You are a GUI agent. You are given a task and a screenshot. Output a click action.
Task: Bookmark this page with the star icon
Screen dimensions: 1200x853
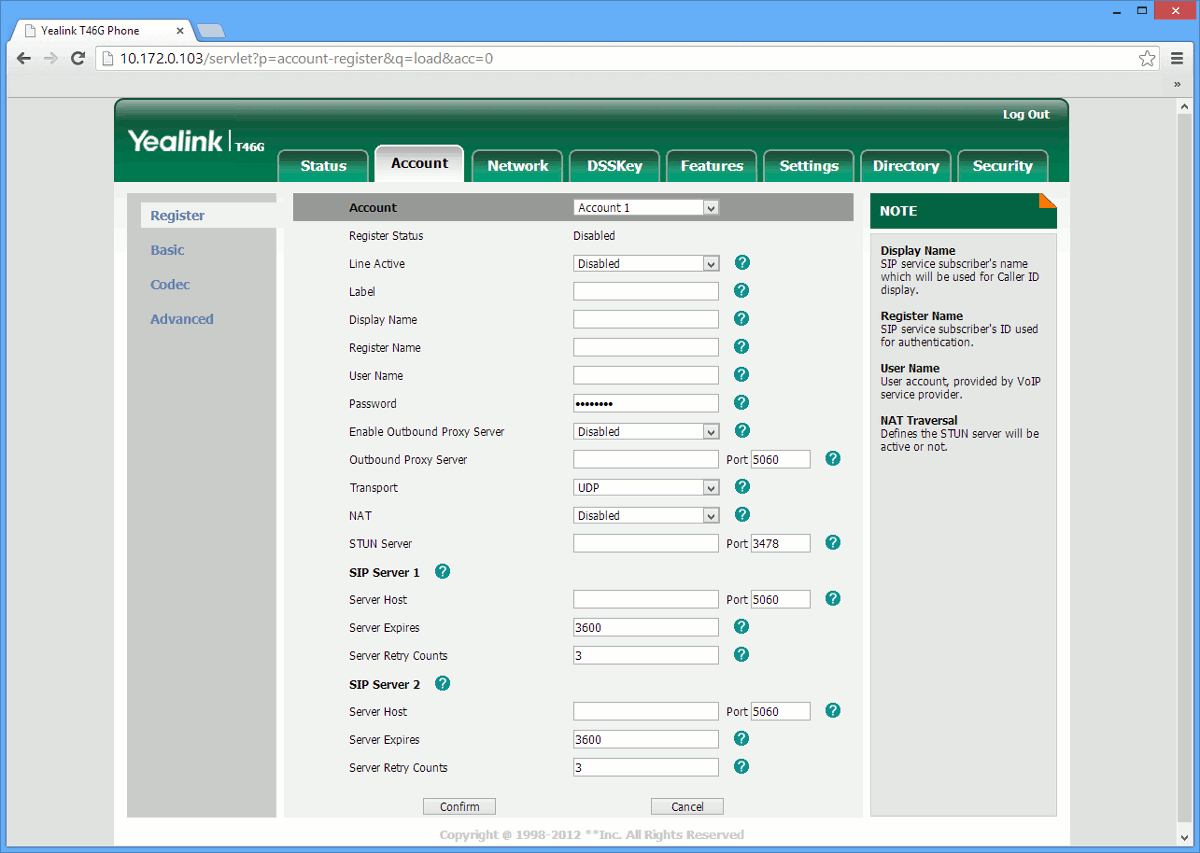(1147, 58)
